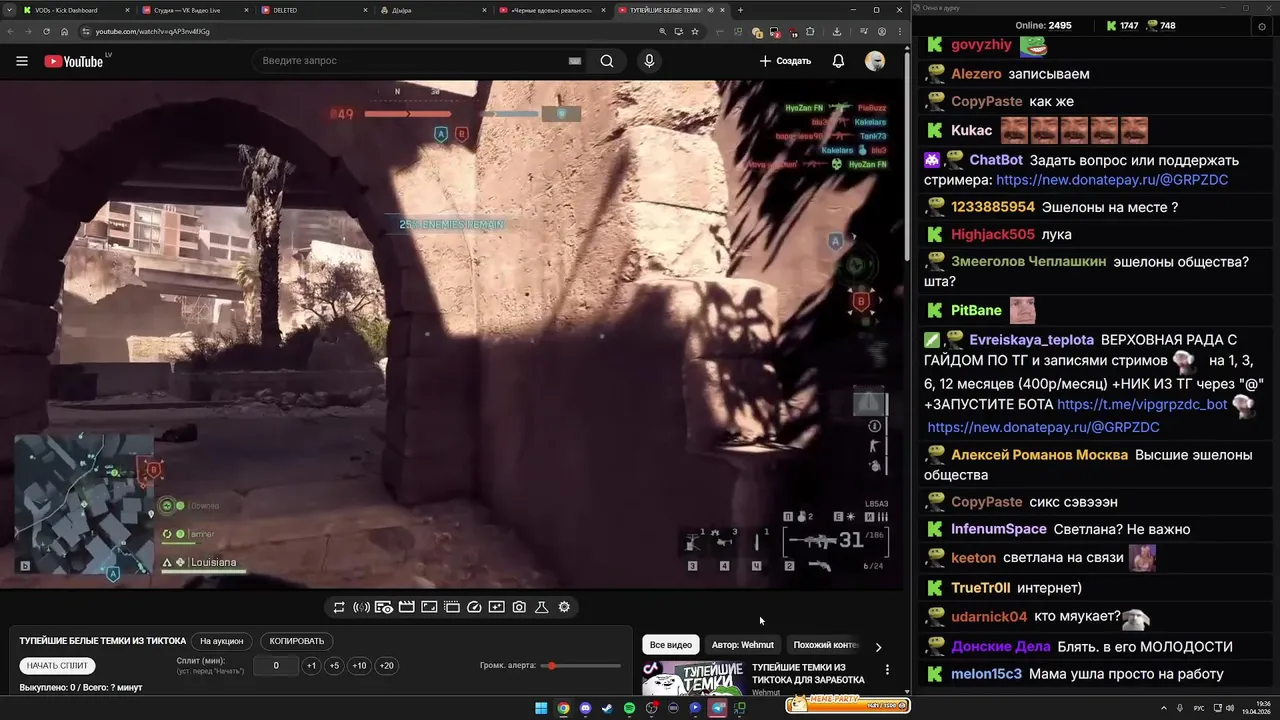The image size is (1280, 720).
Task: Reload the page in the browser
Action: pyautogui.click(x=46, y=31)
